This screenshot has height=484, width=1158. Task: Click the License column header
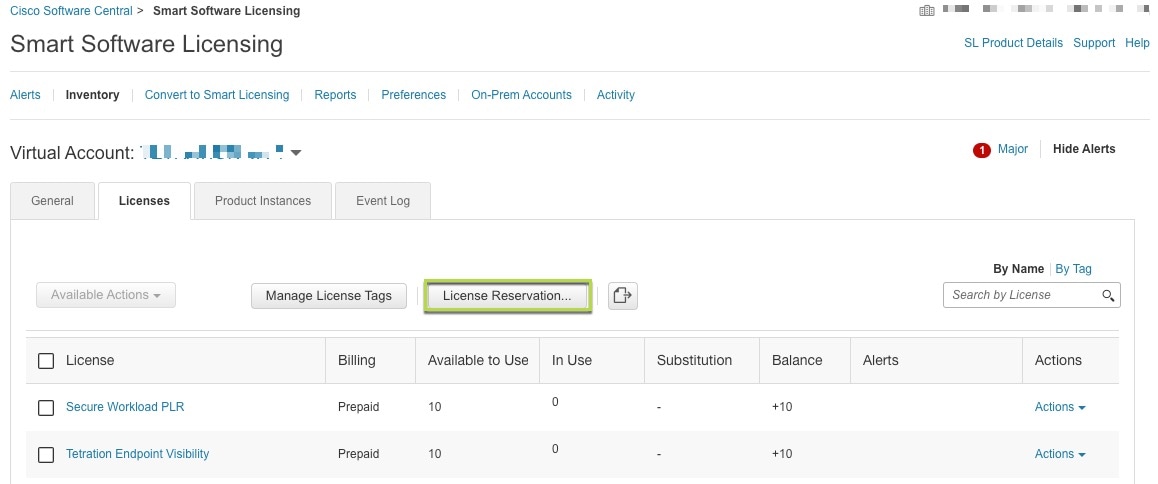pos(90,361)
